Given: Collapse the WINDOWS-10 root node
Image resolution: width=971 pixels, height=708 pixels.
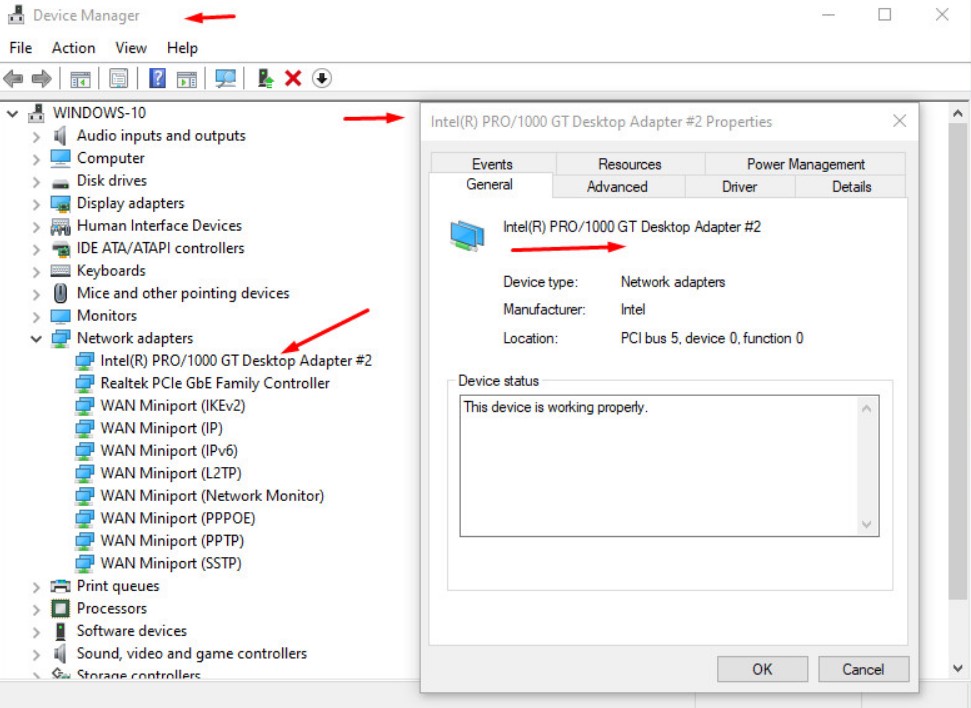Looking at the screenshot, I should pyautogui.click(x=12, y=113).
